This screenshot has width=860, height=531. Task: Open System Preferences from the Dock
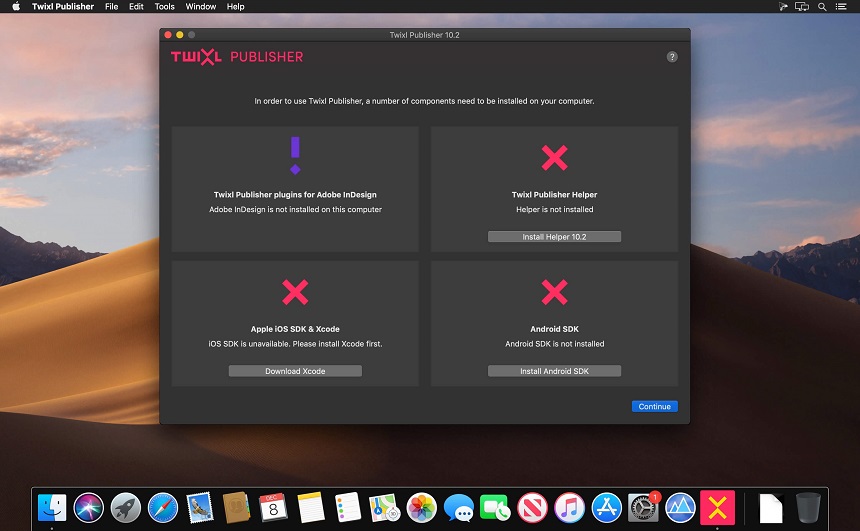coord(643,507)
